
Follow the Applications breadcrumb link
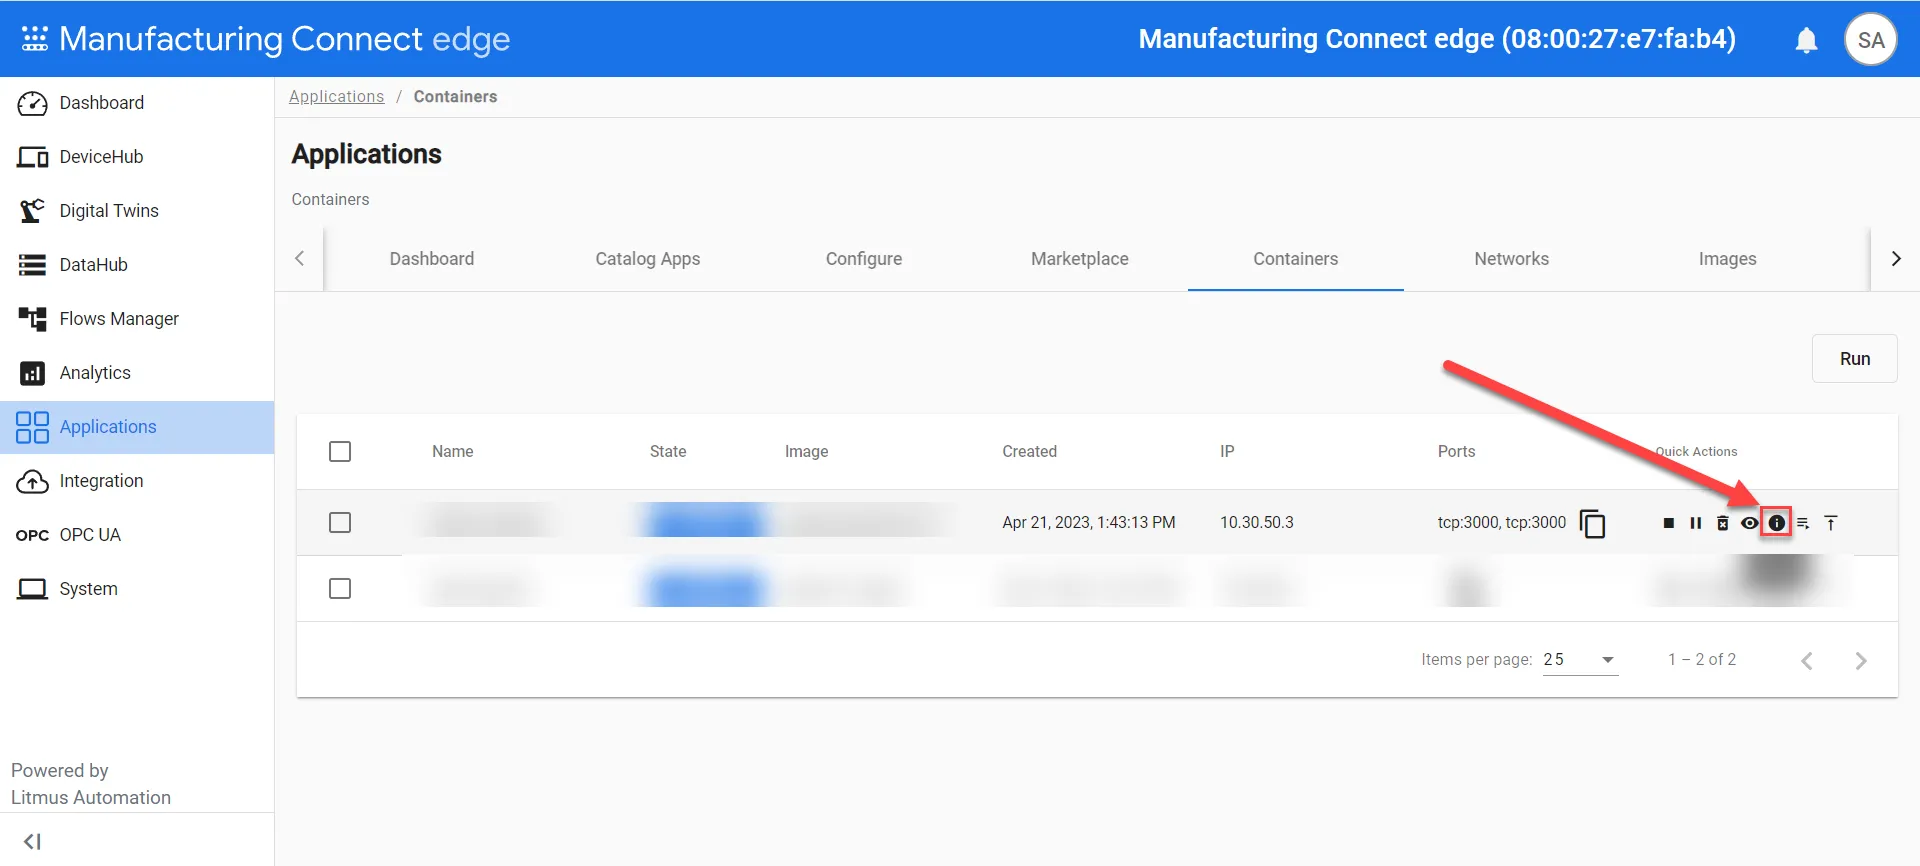(x=336, y=97)
